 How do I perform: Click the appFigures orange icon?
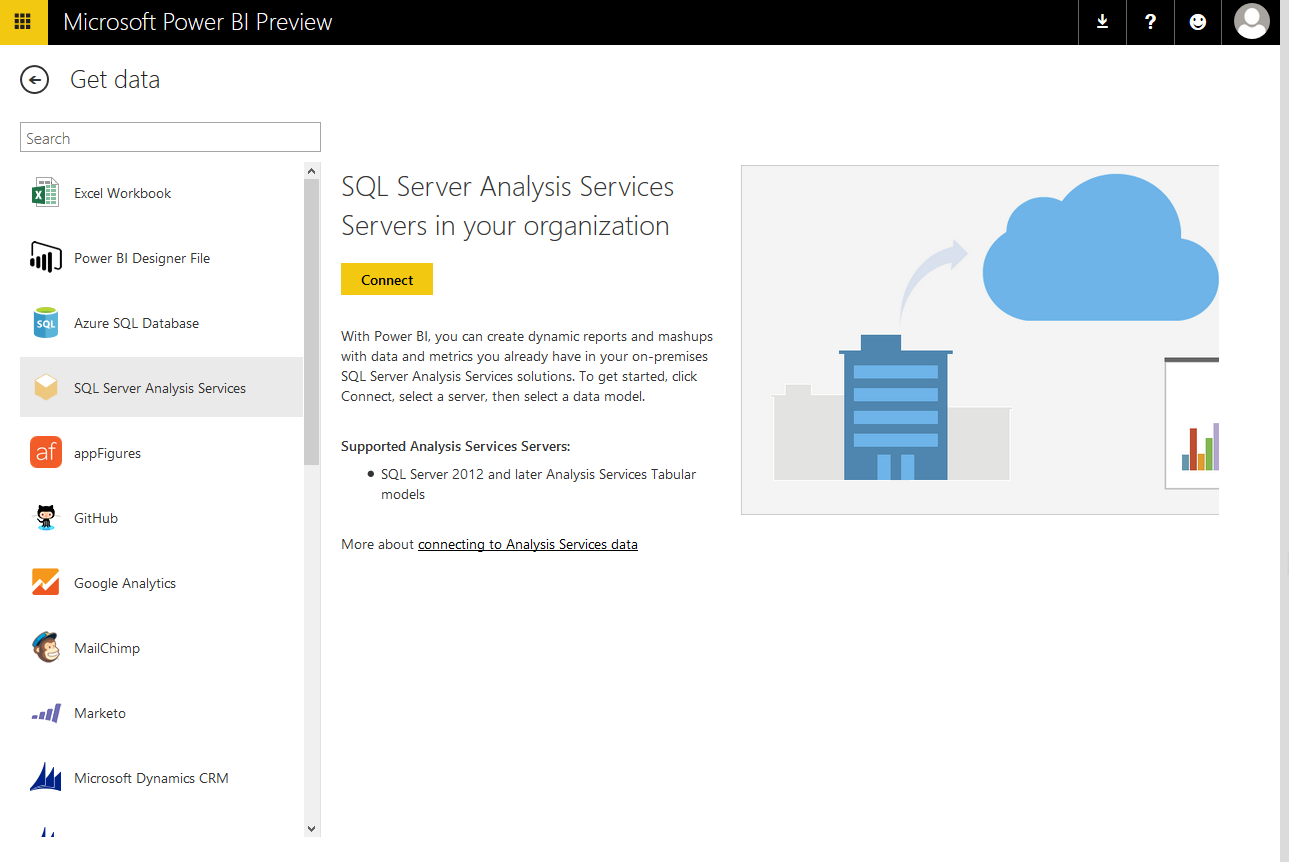46,453
